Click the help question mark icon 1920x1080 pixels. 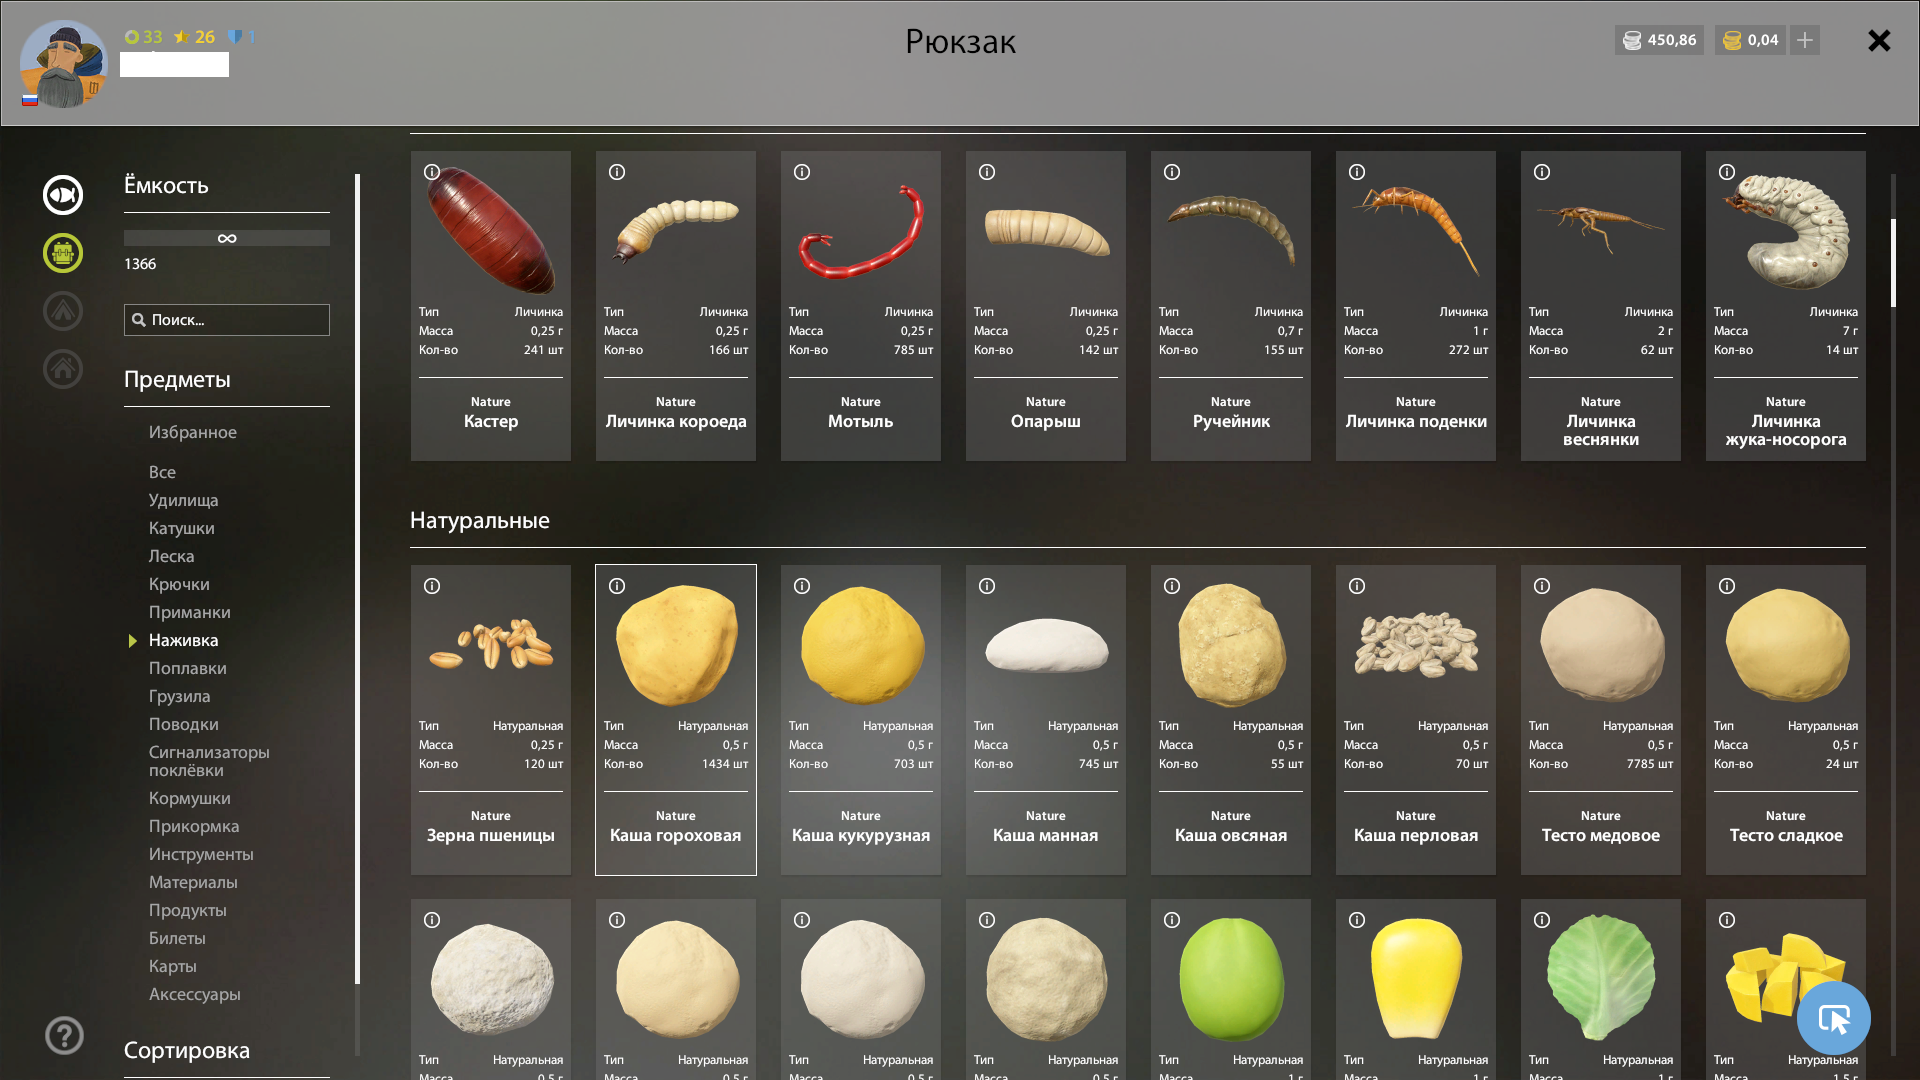coord(64,1035)
